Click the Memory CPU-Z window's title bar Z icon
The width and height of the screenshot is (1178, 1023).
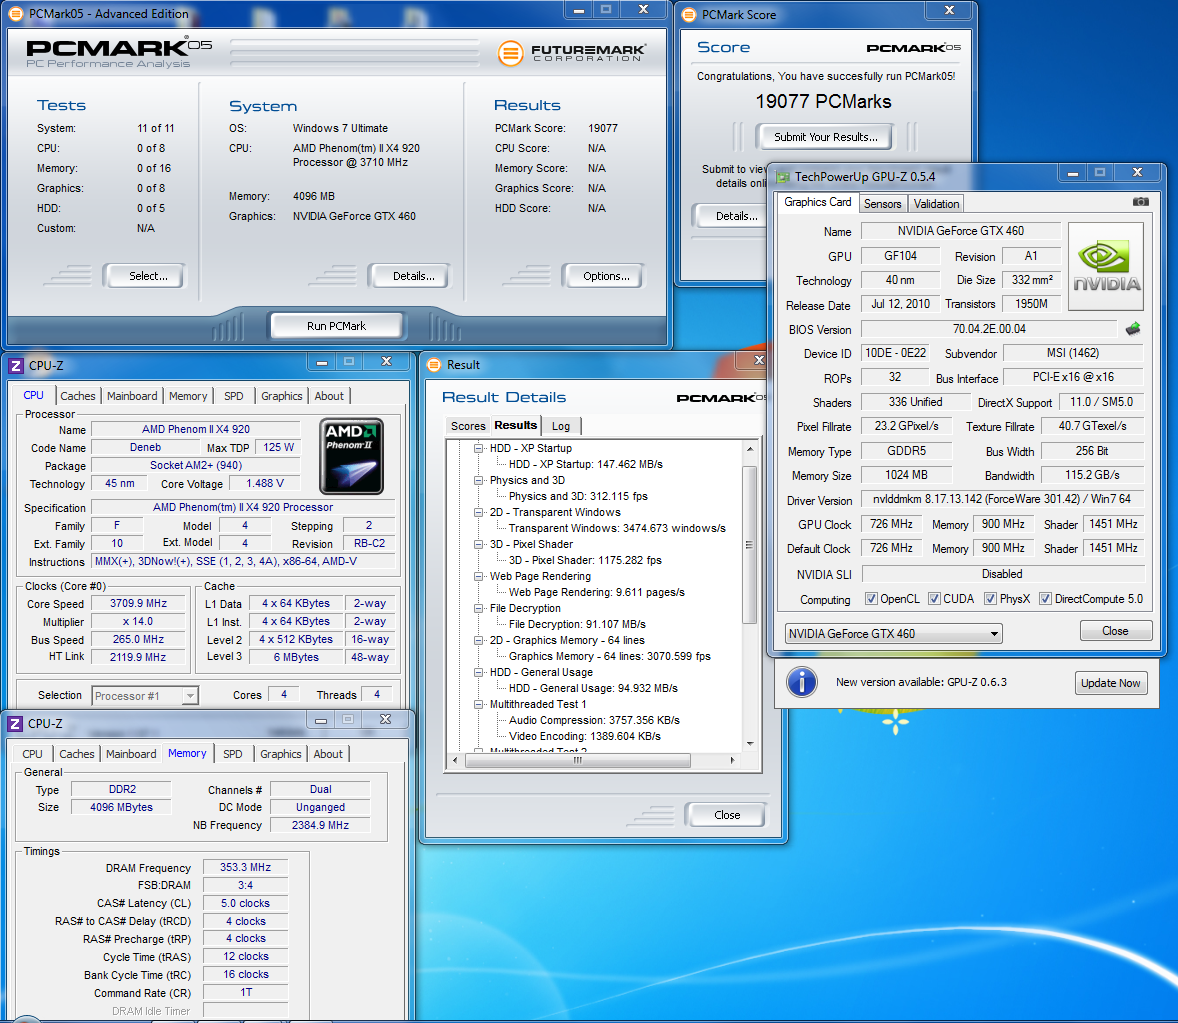[15, 723]
